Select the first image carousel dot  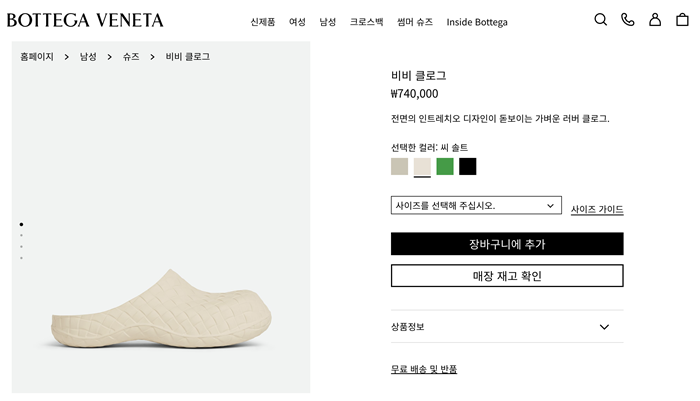tap(21, 224)
